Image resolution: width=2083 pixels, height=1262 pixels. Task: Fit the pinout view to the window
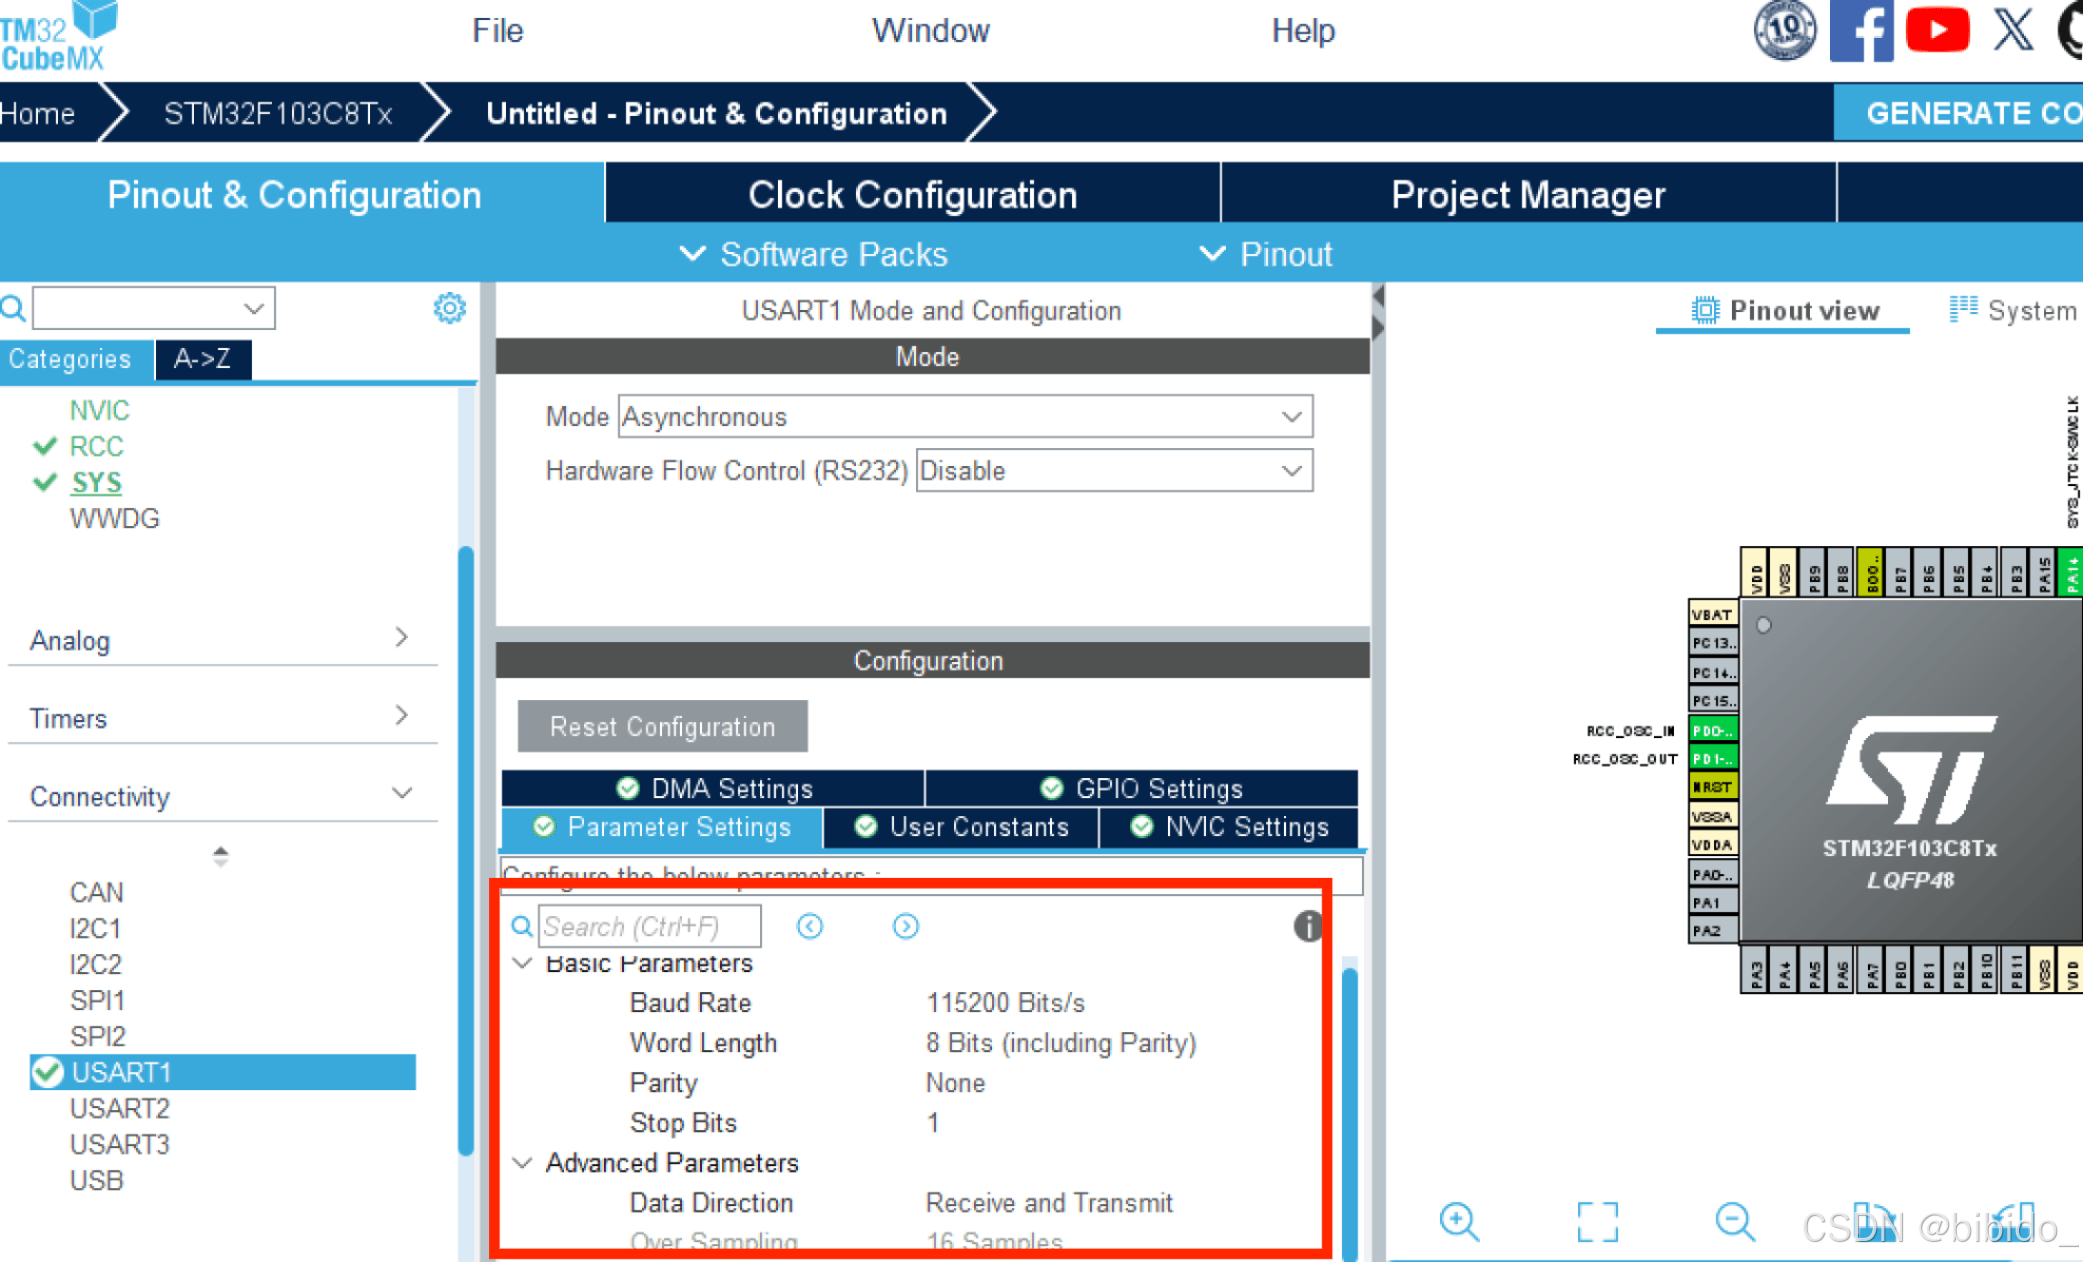coord(1597,1221)
